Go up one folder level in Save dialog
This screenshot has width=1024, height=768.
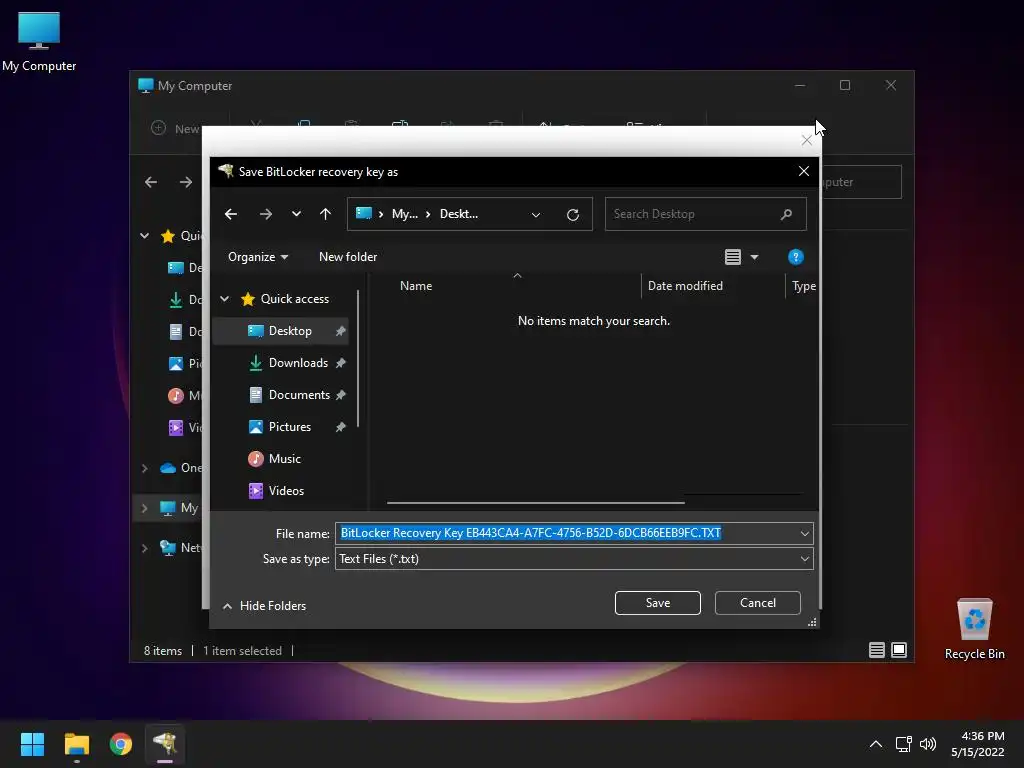pos(325,214)
